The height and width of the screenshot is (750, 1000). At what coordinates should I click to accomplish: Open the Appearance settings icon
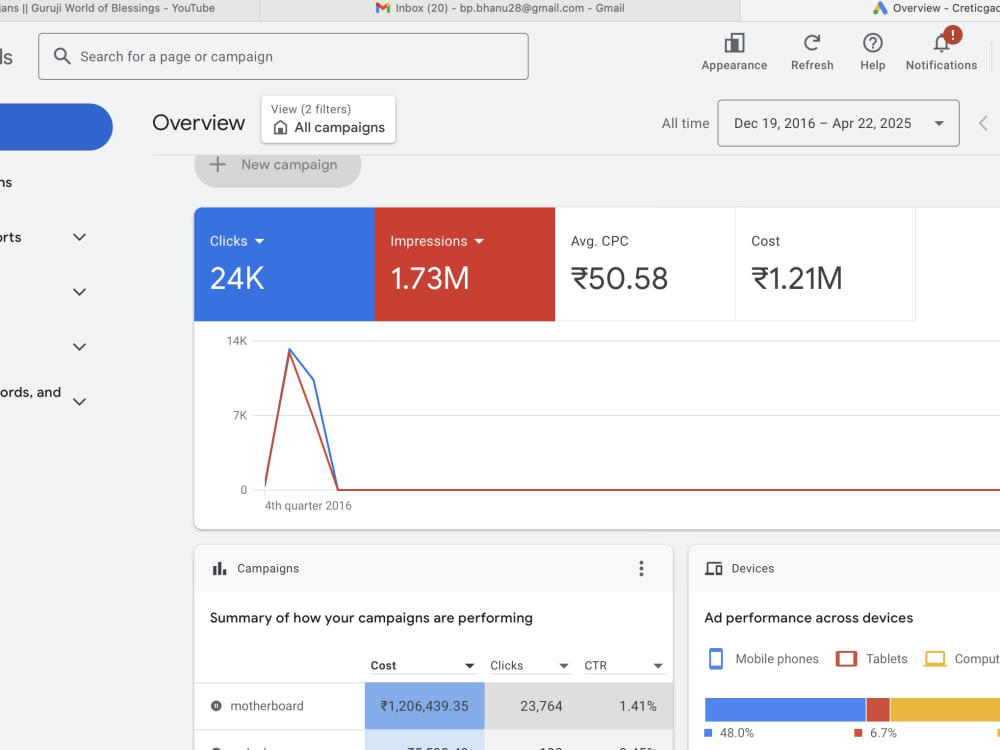coord(734,43)
